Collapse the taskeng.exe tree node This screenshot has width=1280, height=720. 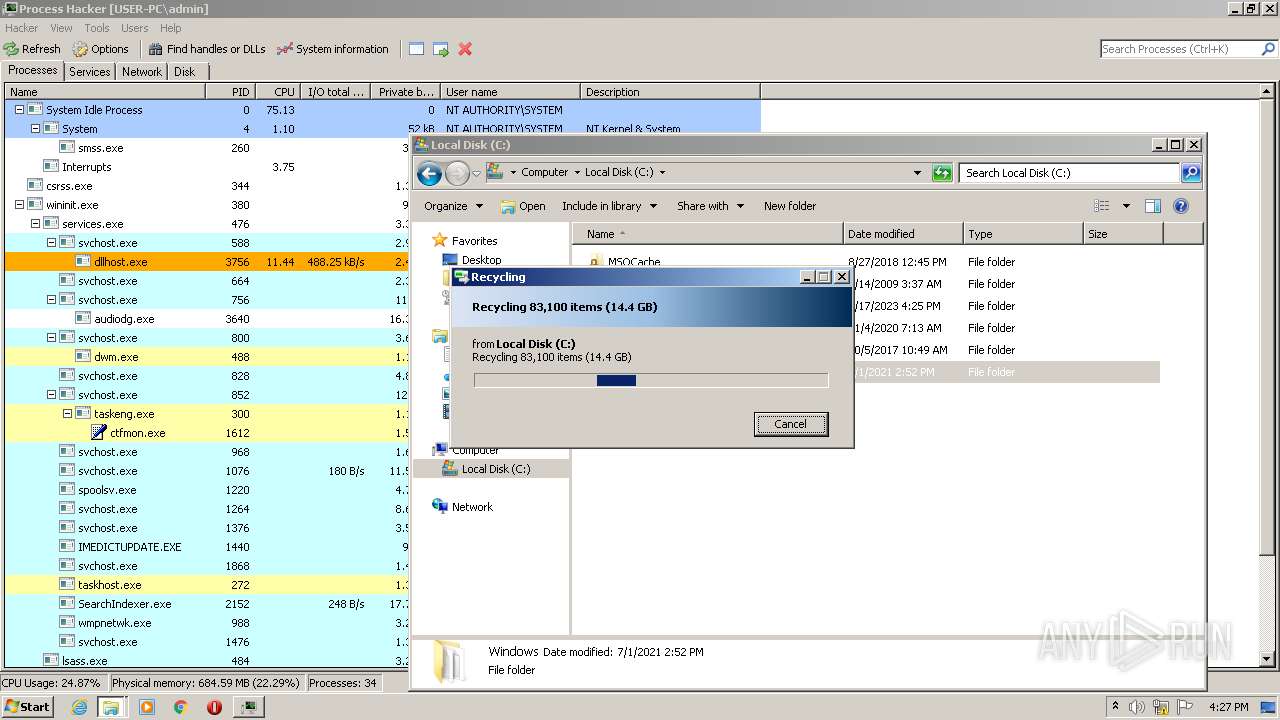tap(67, 414)
